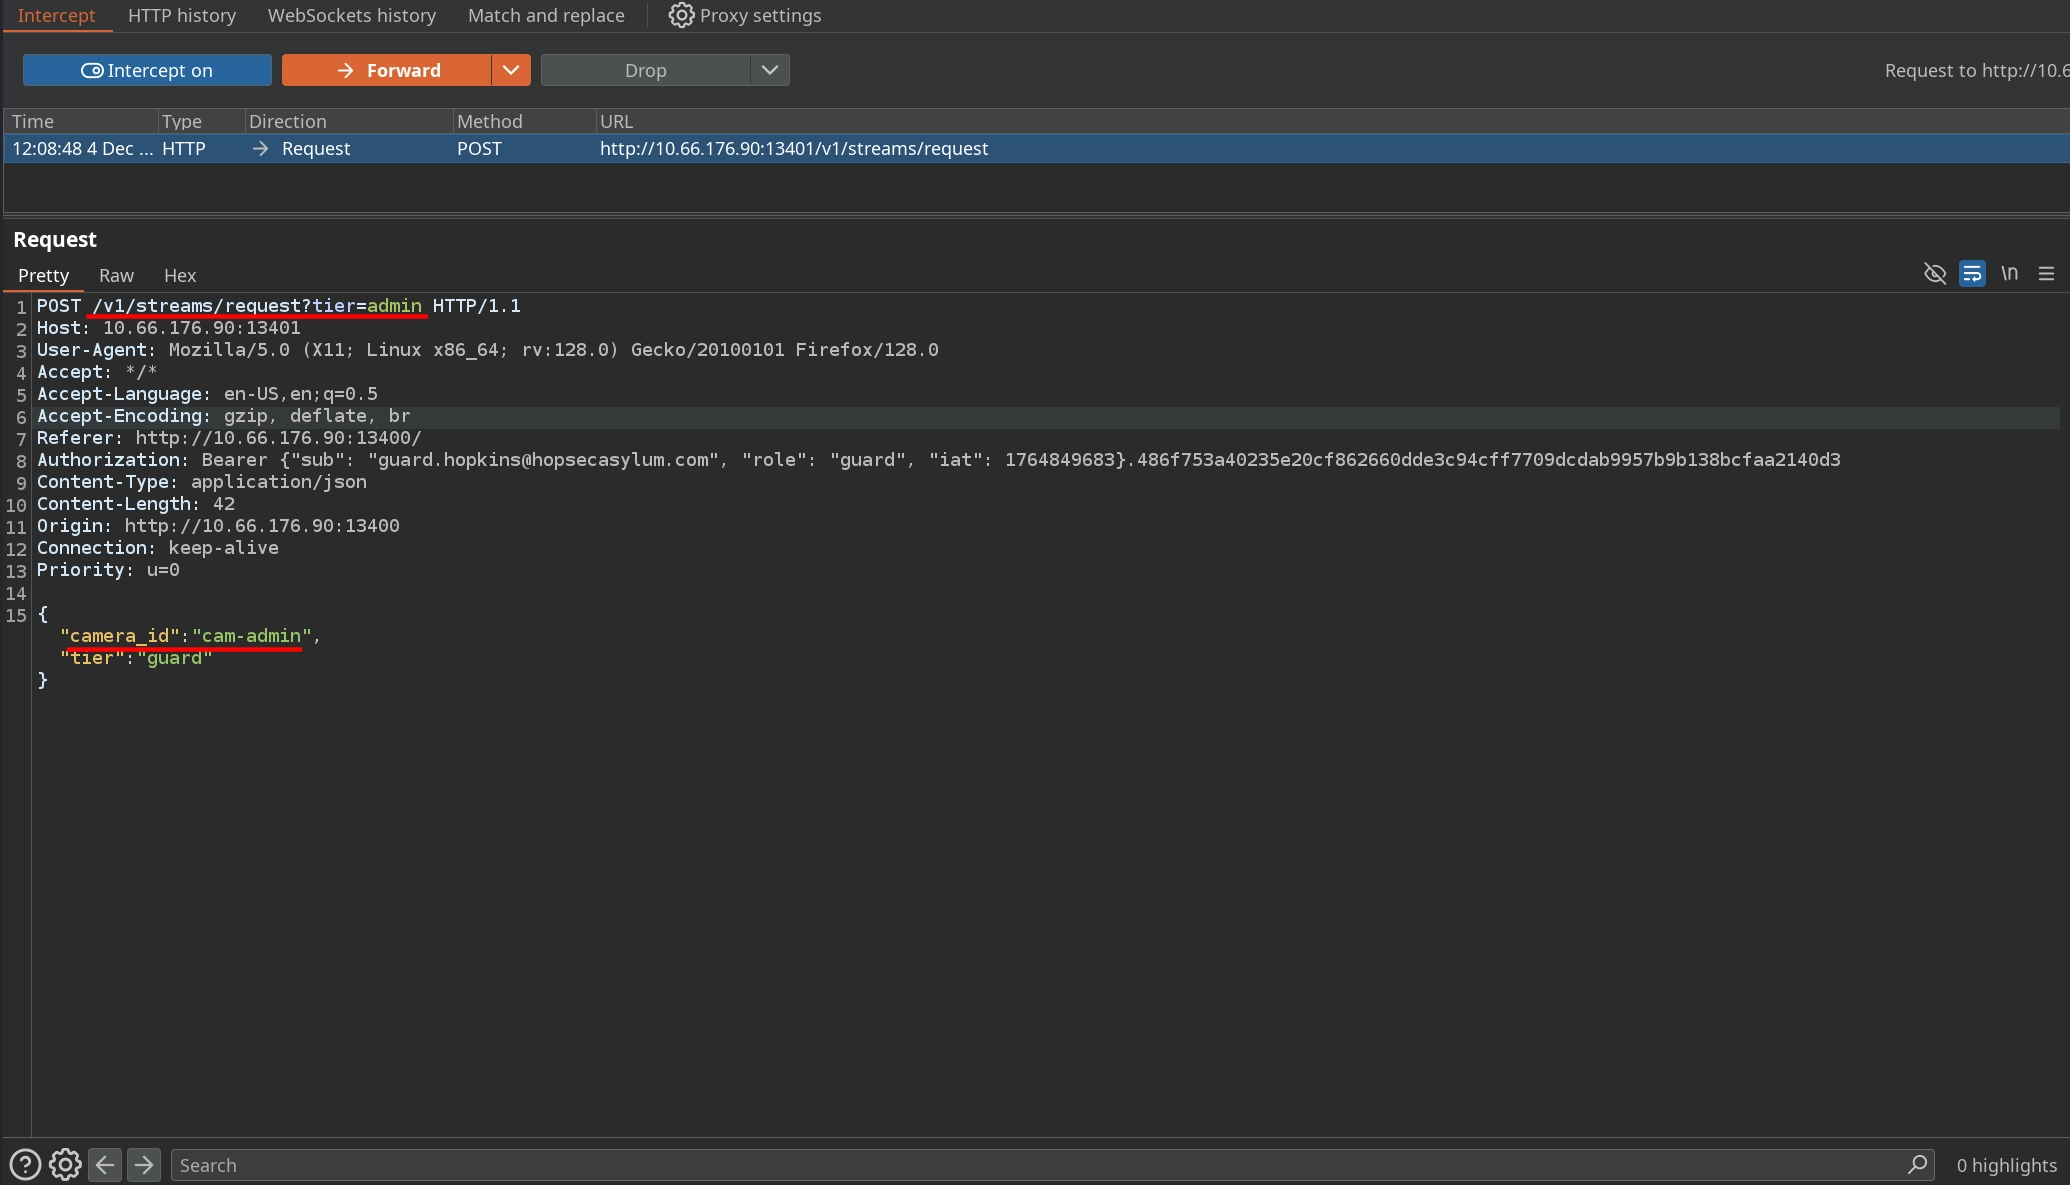The width and height of the screenshot is (2070, 1185).
Task: Open search settings gear icon at bottom
Action: 65,1165
